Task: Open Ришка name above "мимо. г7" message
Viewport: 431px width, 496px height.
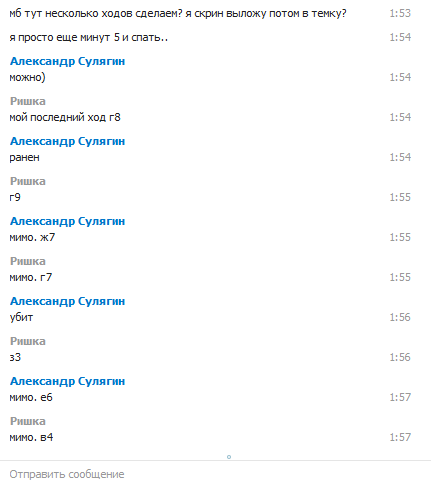Action: [x=28, y=261]
